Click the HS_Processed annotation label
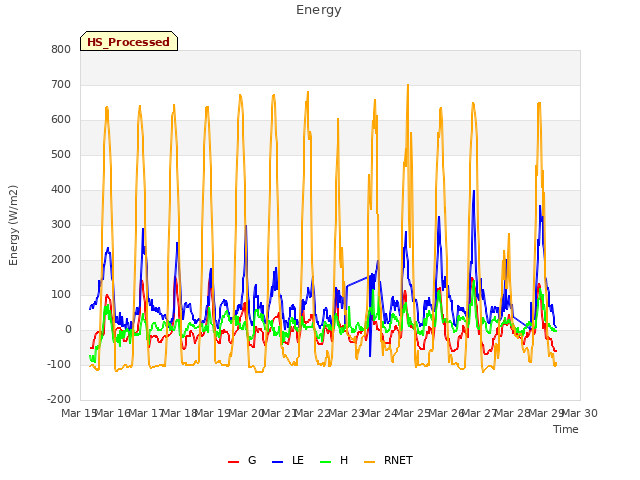This screenshot has width=640, height=480. click(x=129, y=42)
